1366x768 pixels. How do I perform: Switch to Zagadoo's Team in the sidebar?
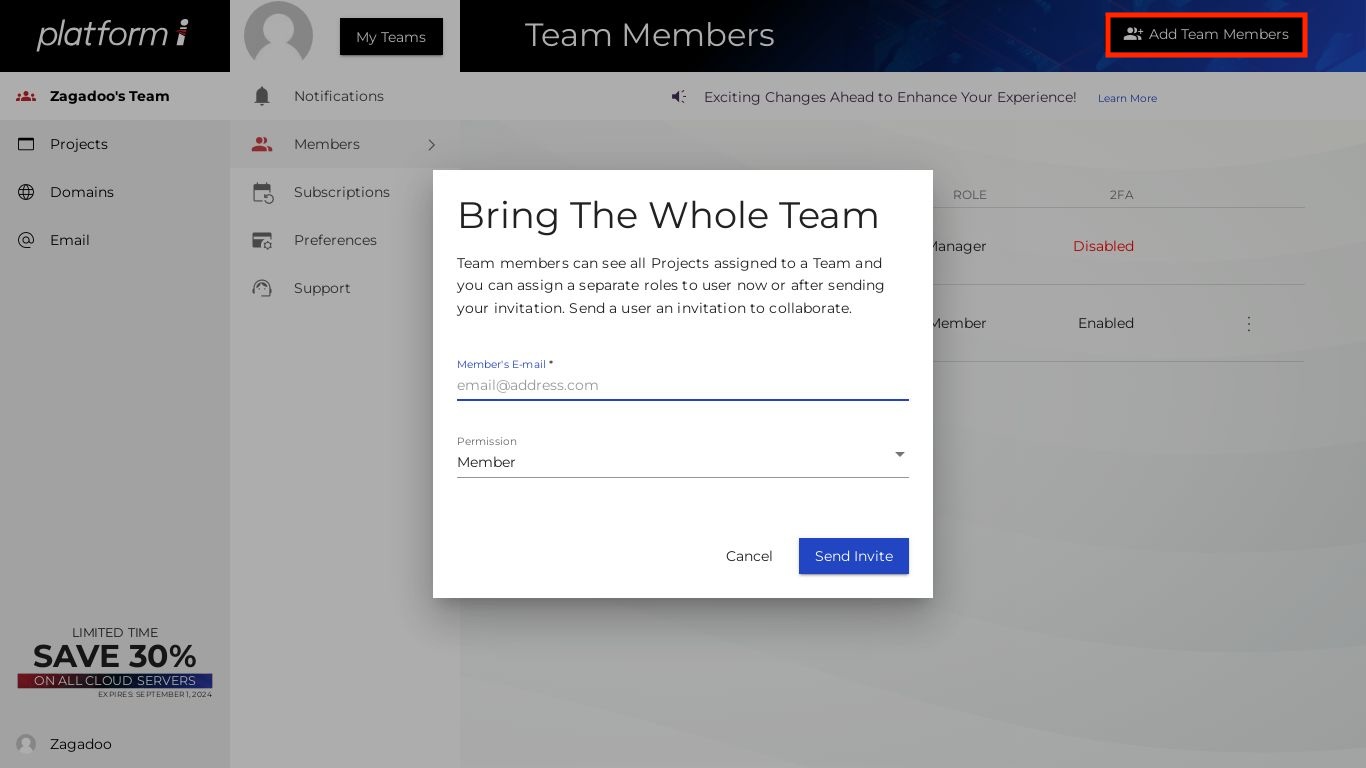pos(109,96)
